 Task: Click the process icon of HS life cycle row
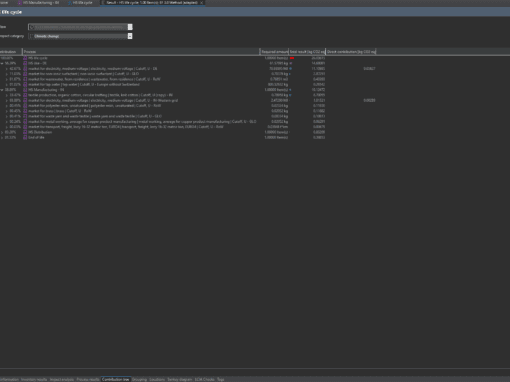click(25, 58)
